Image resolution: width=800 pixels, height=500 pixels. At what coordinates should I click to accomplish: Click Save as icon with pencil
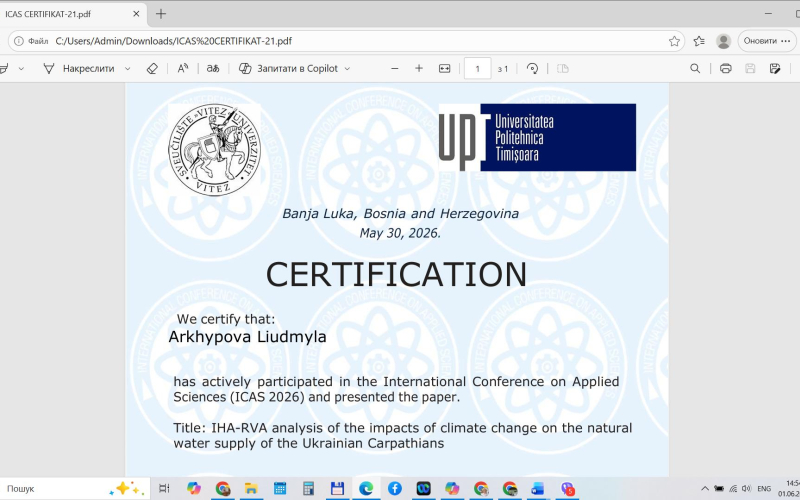pos(775,68)
